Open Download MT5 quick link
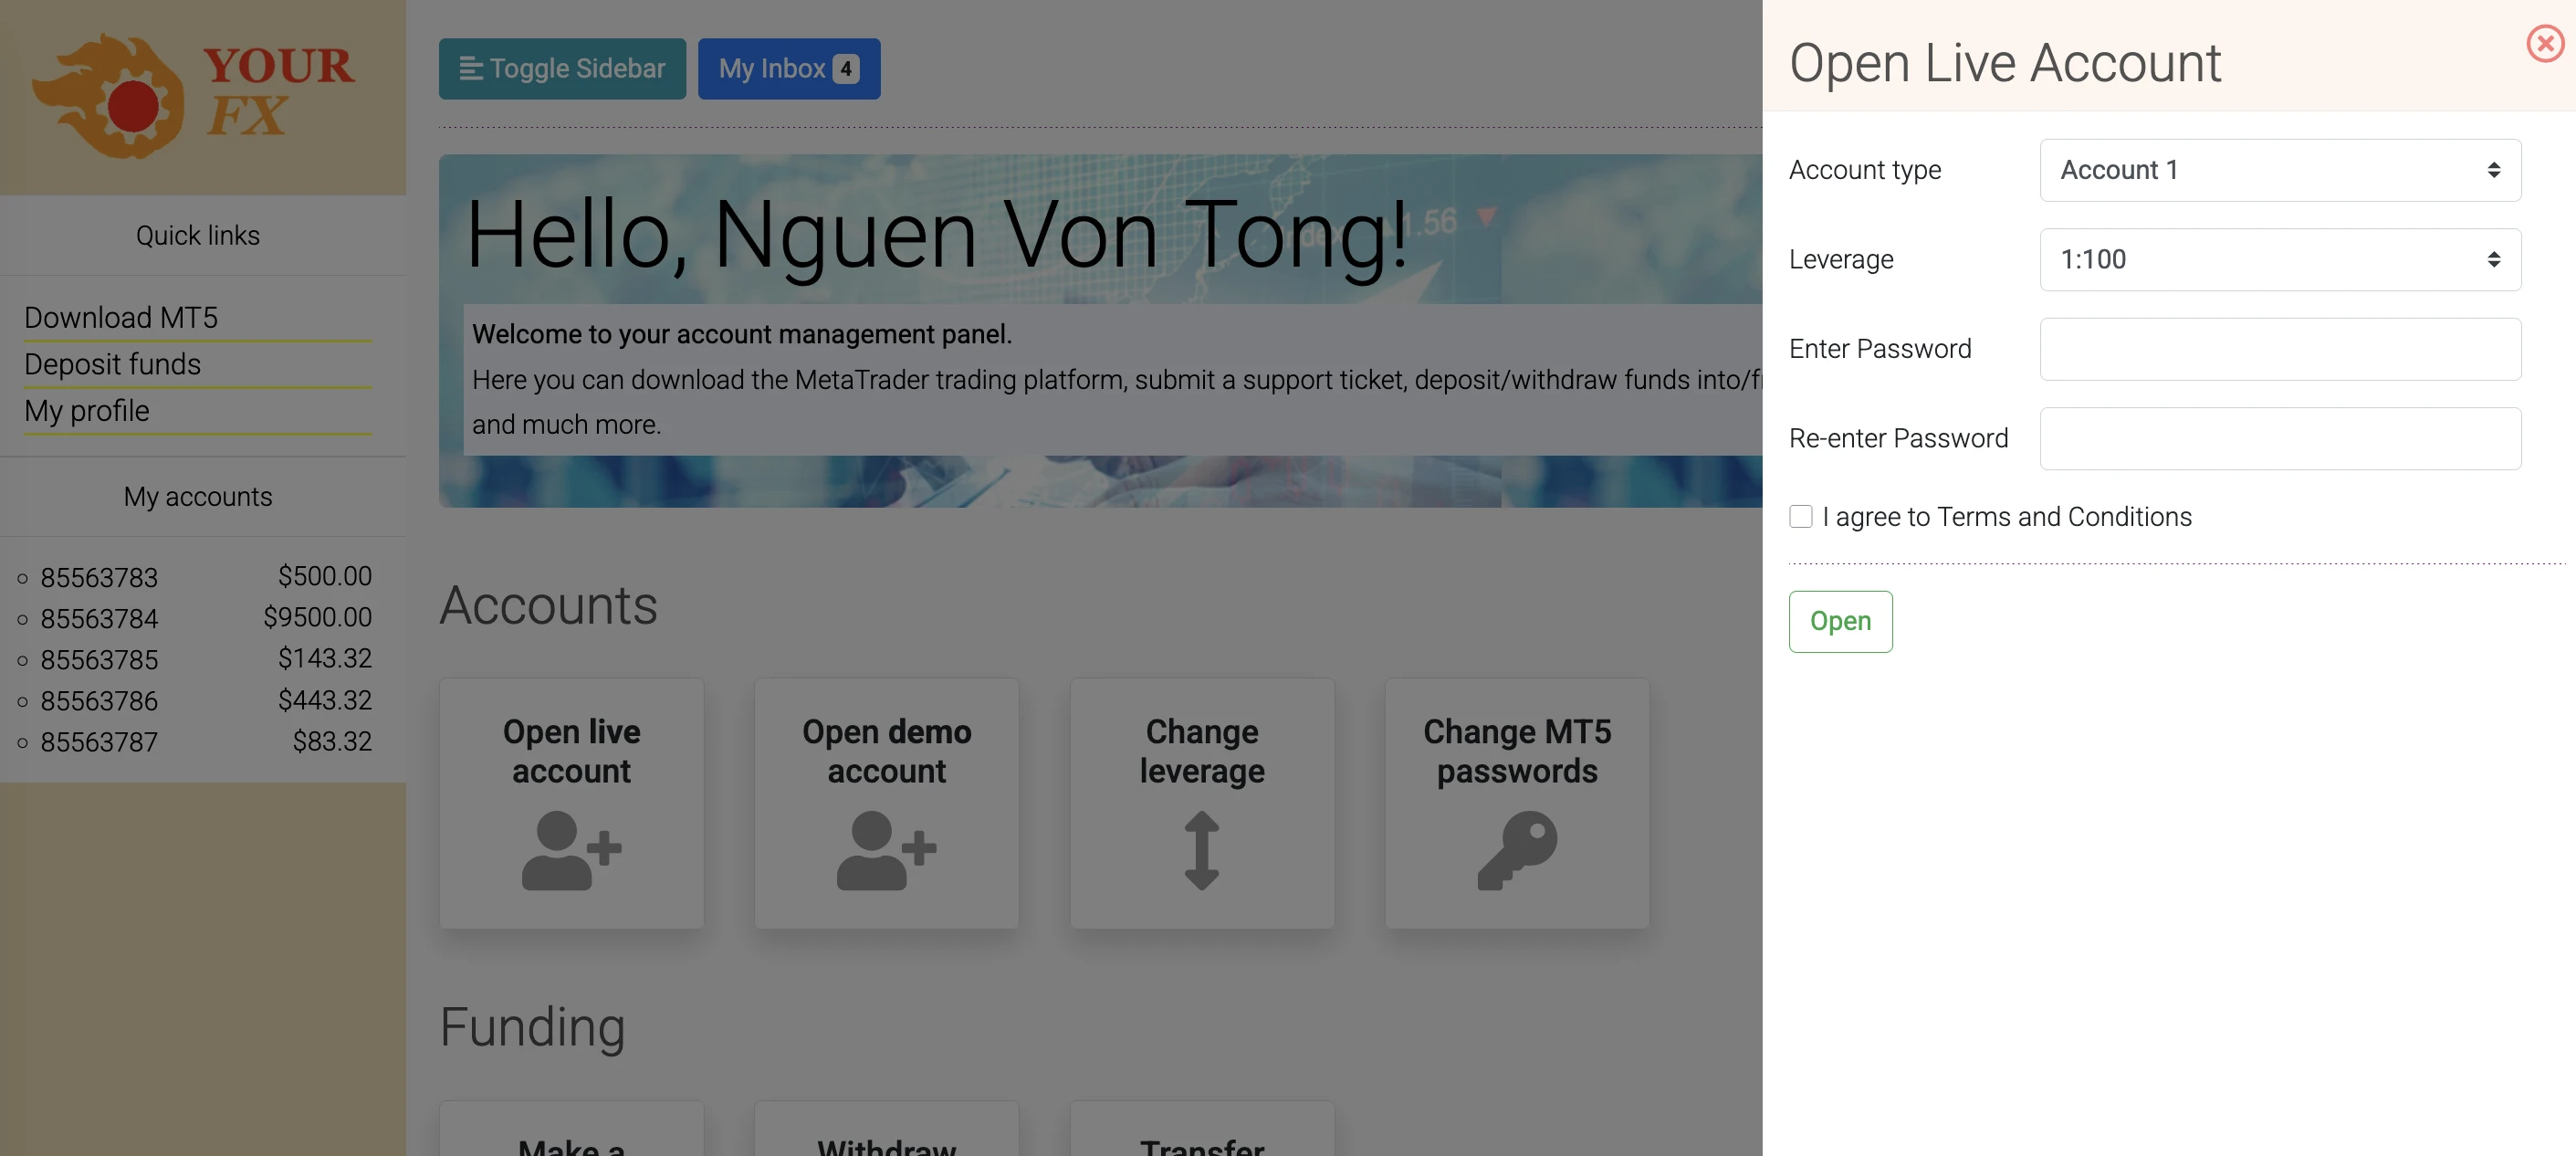Image resolution: width=2576 pixels, height=1156 pixels. click(x=121, y=318)
